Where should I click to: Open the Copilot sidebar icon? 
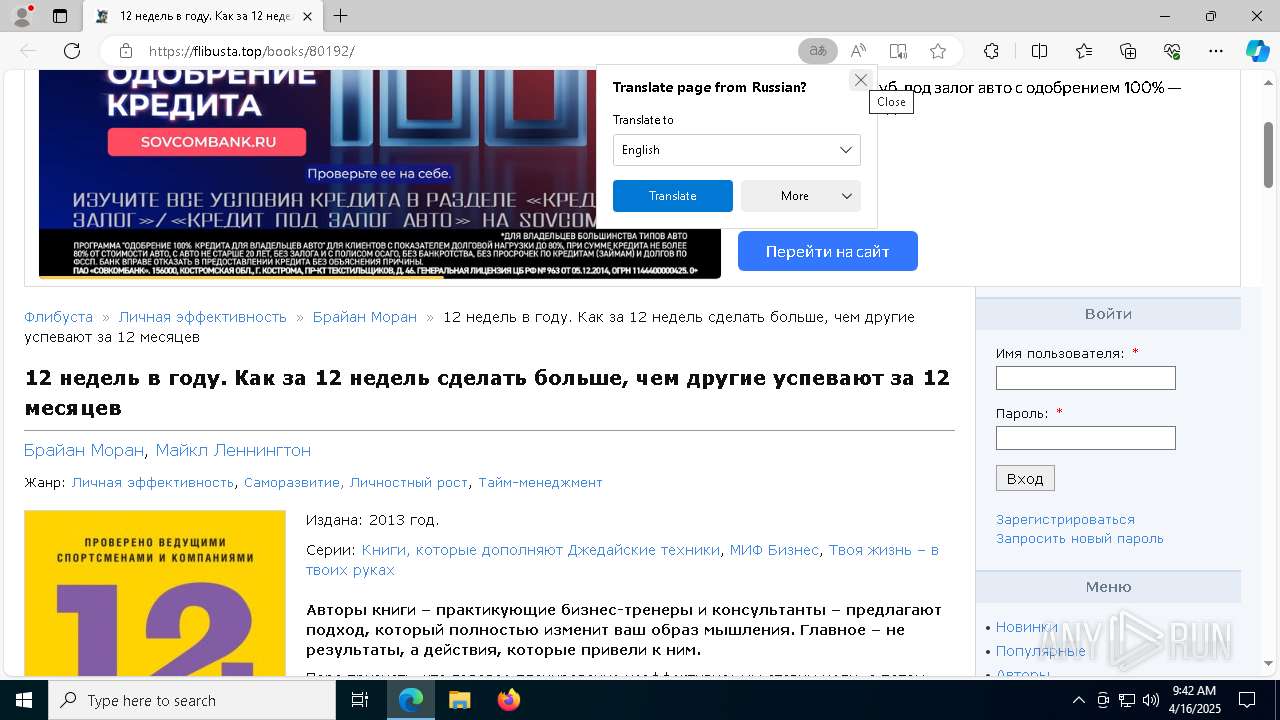[x=1257, y=51]
